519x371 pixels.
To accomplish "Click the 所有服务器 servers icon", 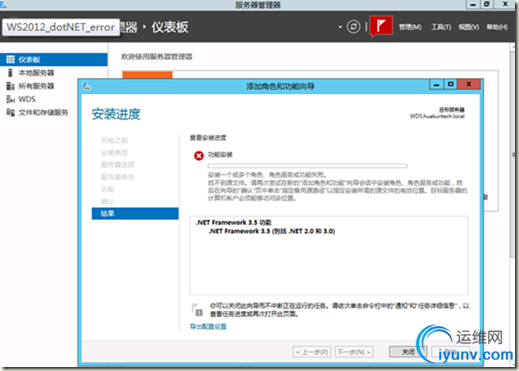I will [x=10, y=86].
